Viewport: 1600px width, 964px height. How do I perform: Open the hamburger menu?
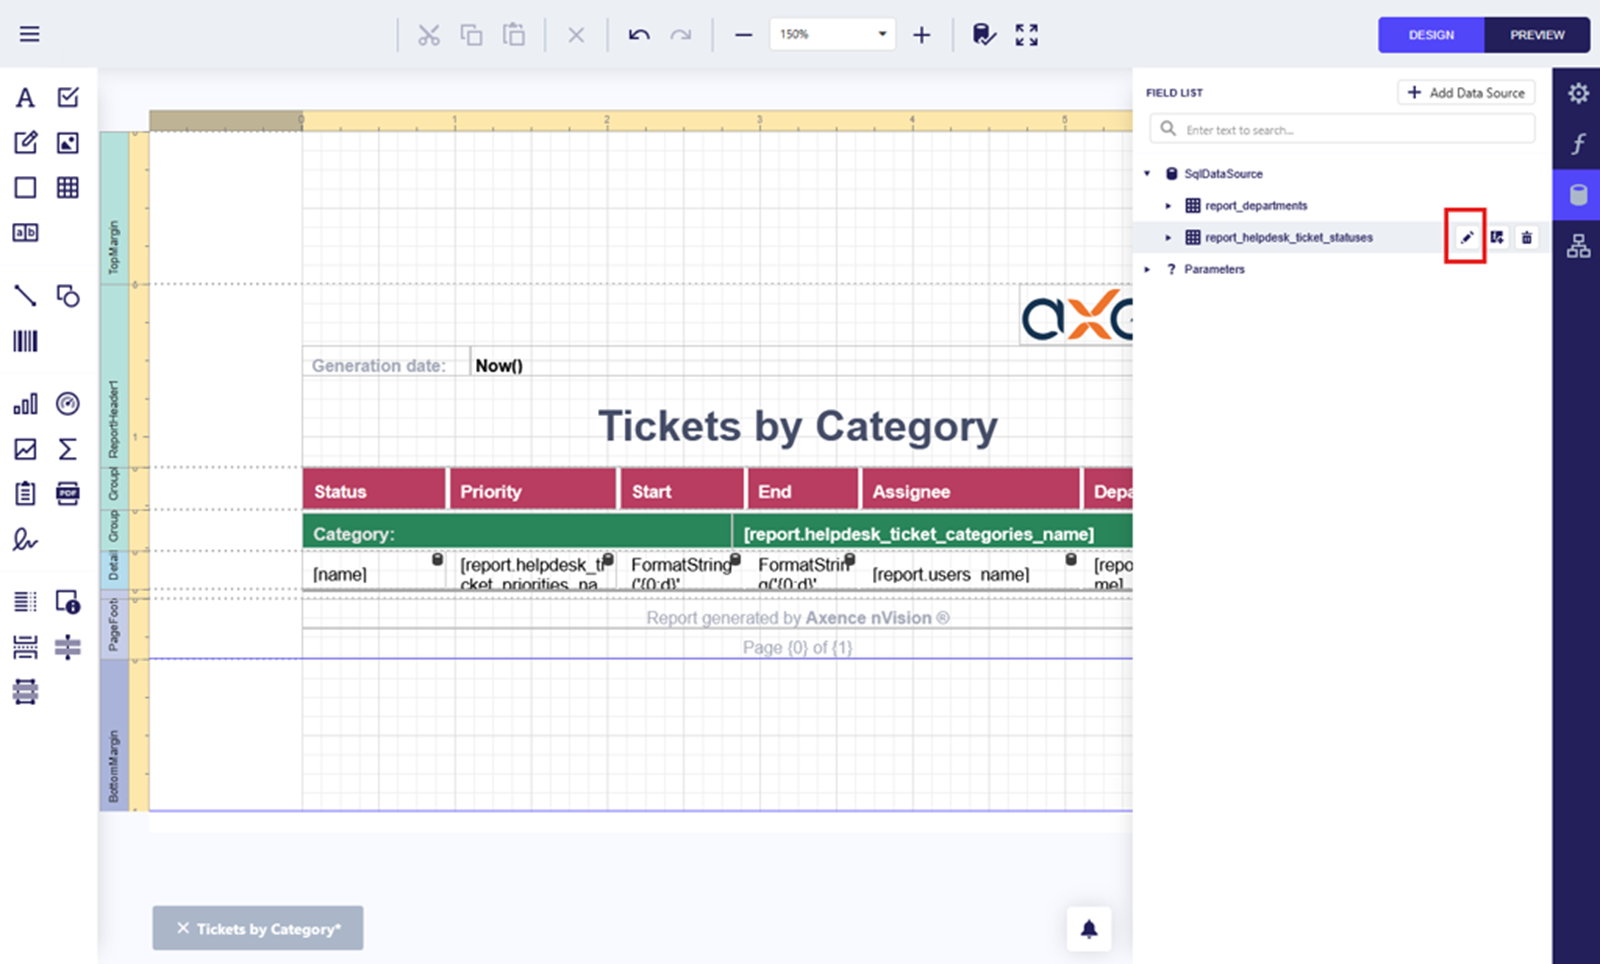[30, 34]
